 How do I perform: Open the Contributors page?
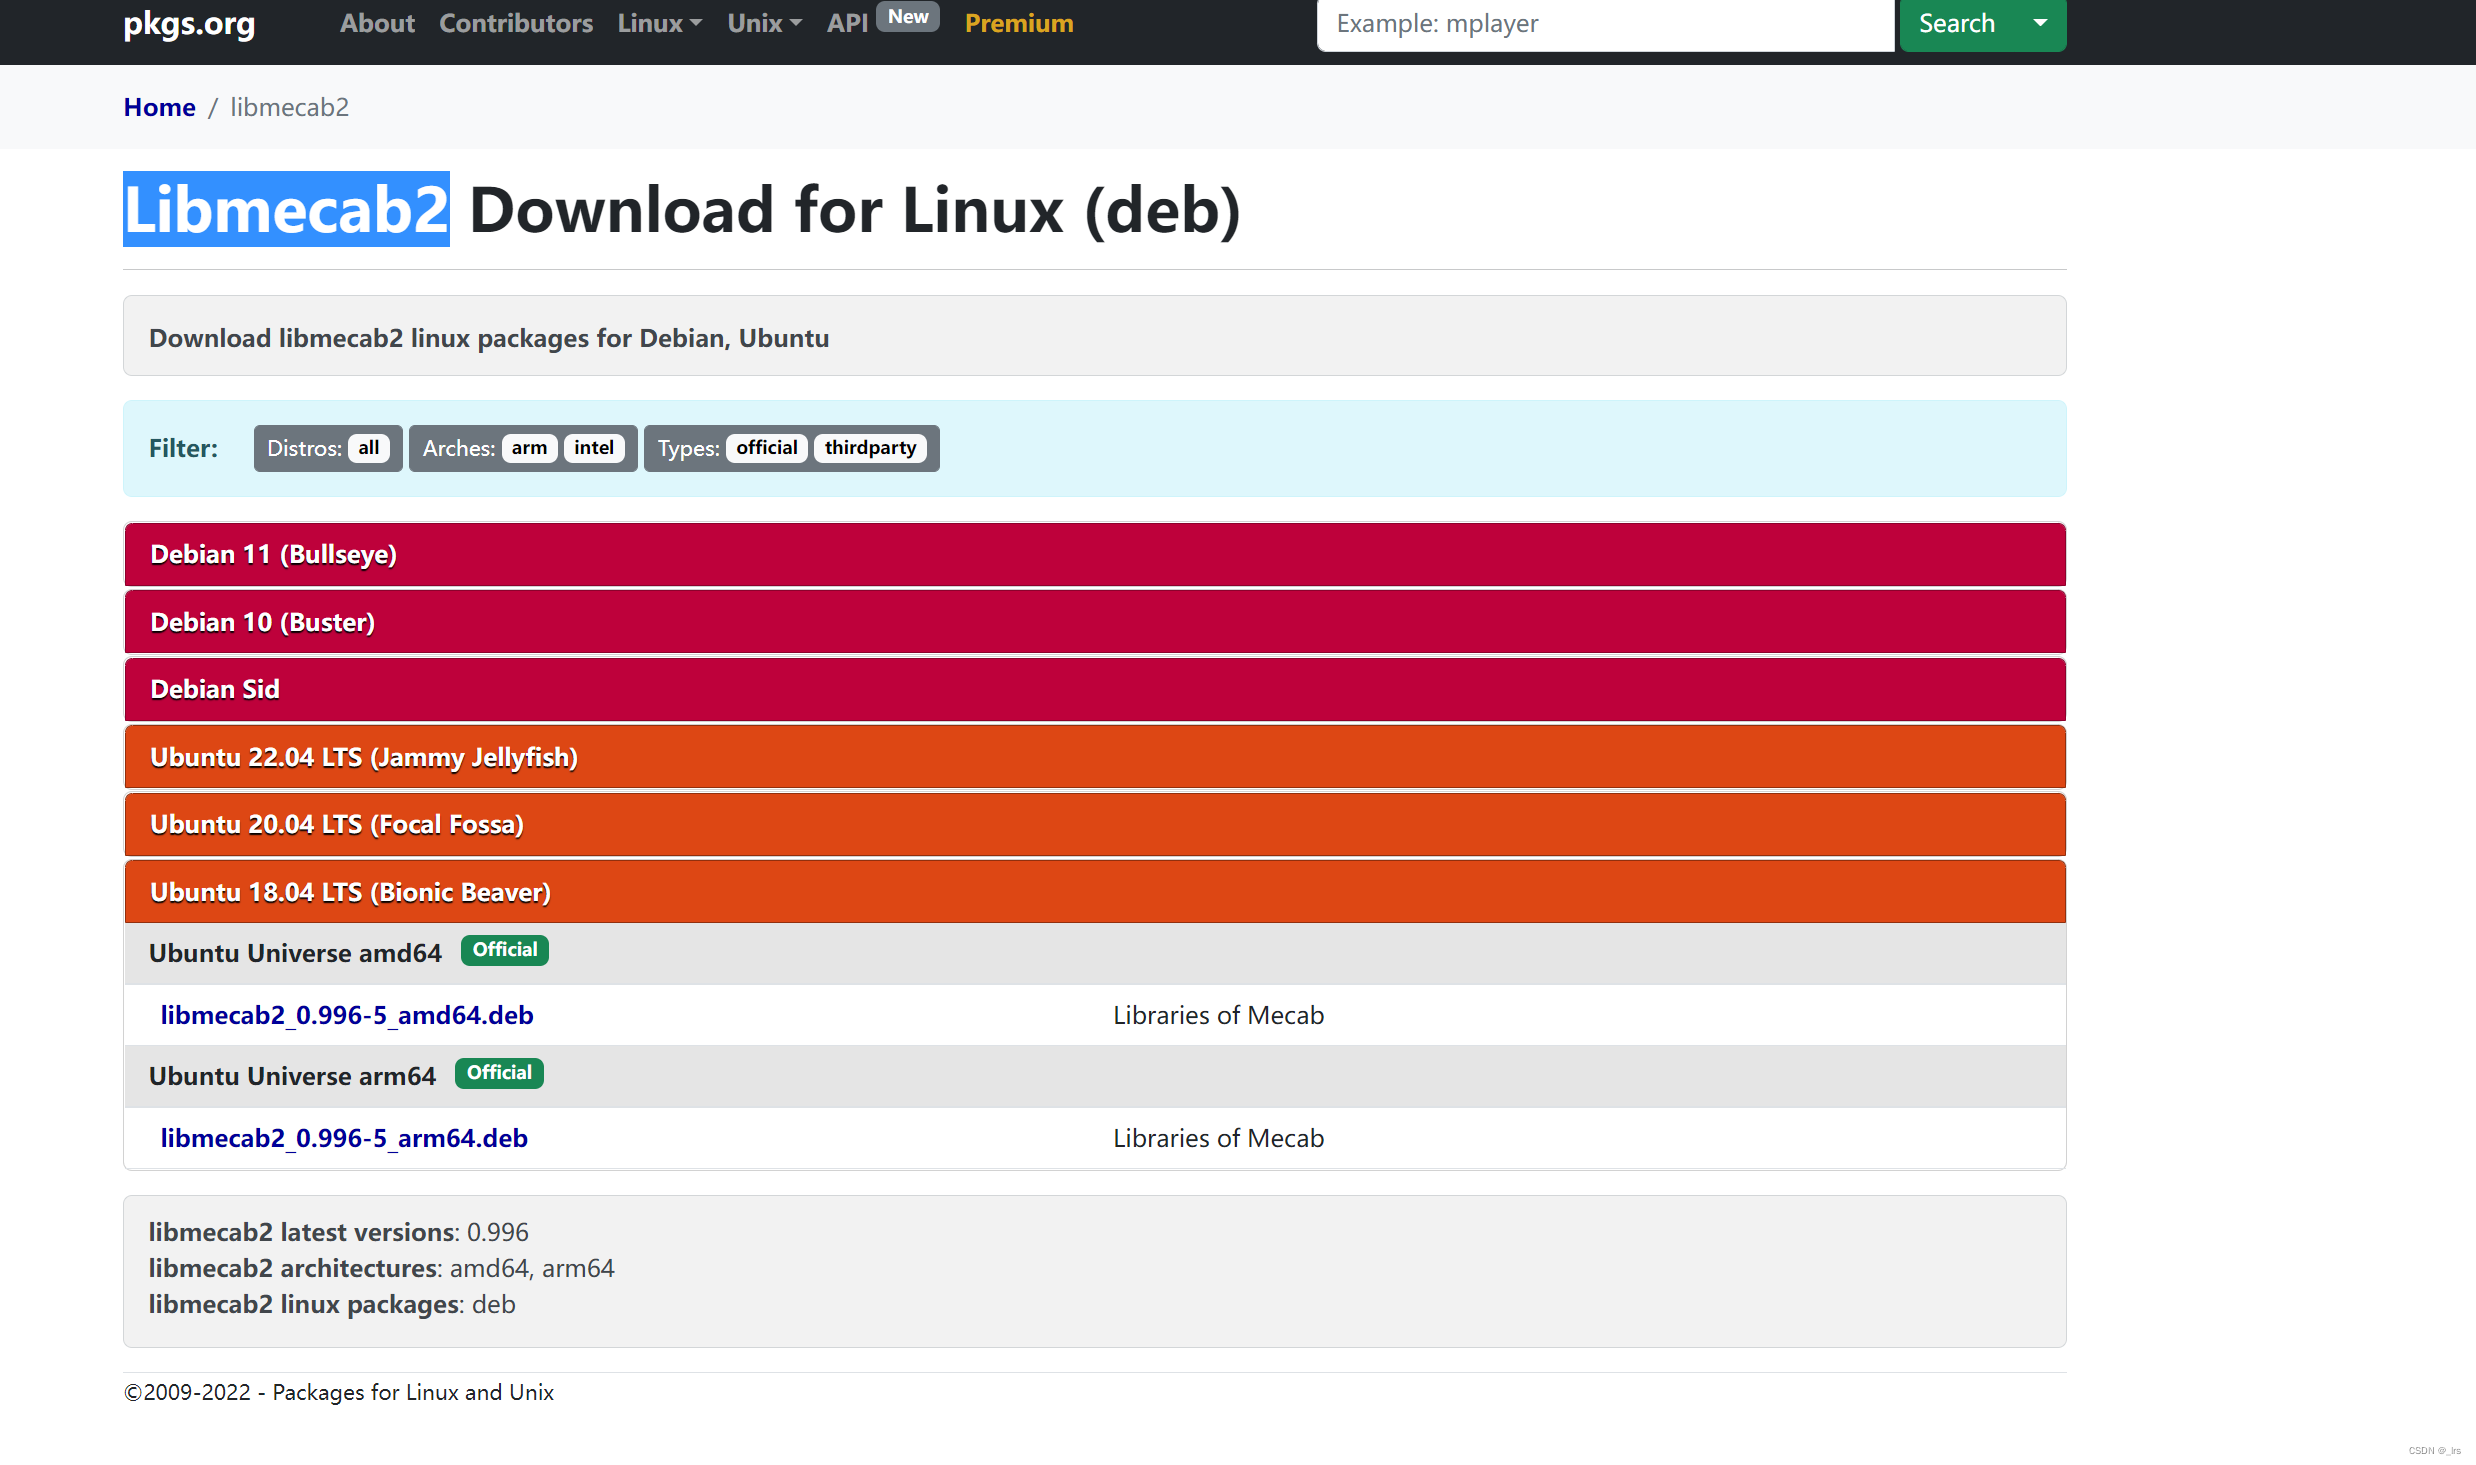(516, 23)
